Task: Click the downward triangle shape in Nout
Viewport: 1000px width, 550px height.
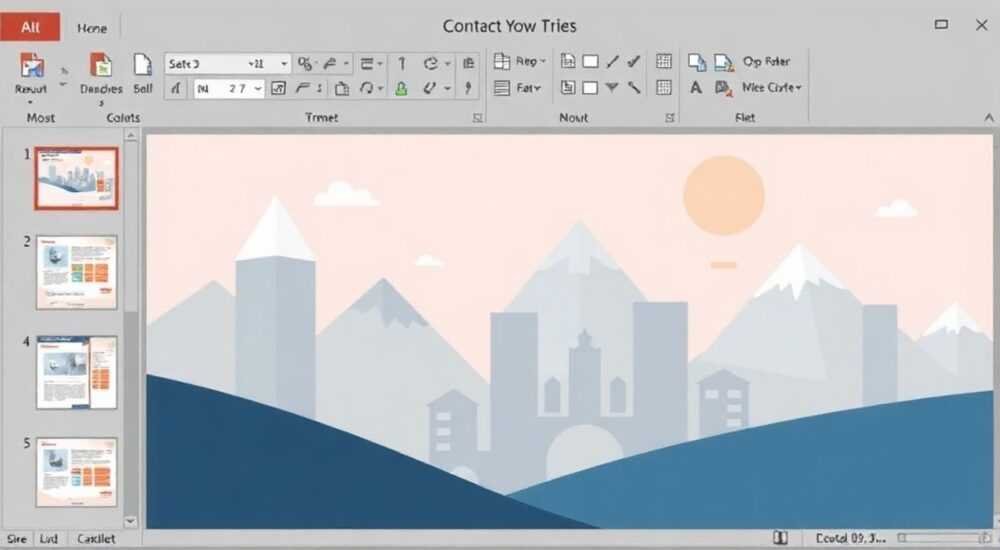Action: [612, 88]
